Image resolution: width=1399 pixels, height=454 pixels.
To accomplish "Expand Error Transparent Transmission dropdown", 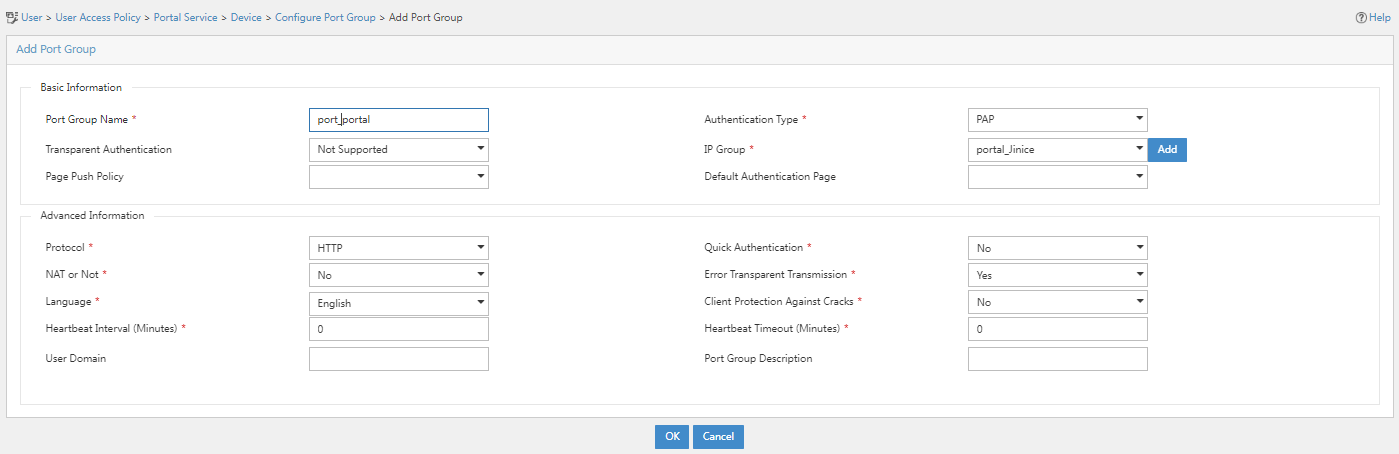I will click(x=1058, y=275).
